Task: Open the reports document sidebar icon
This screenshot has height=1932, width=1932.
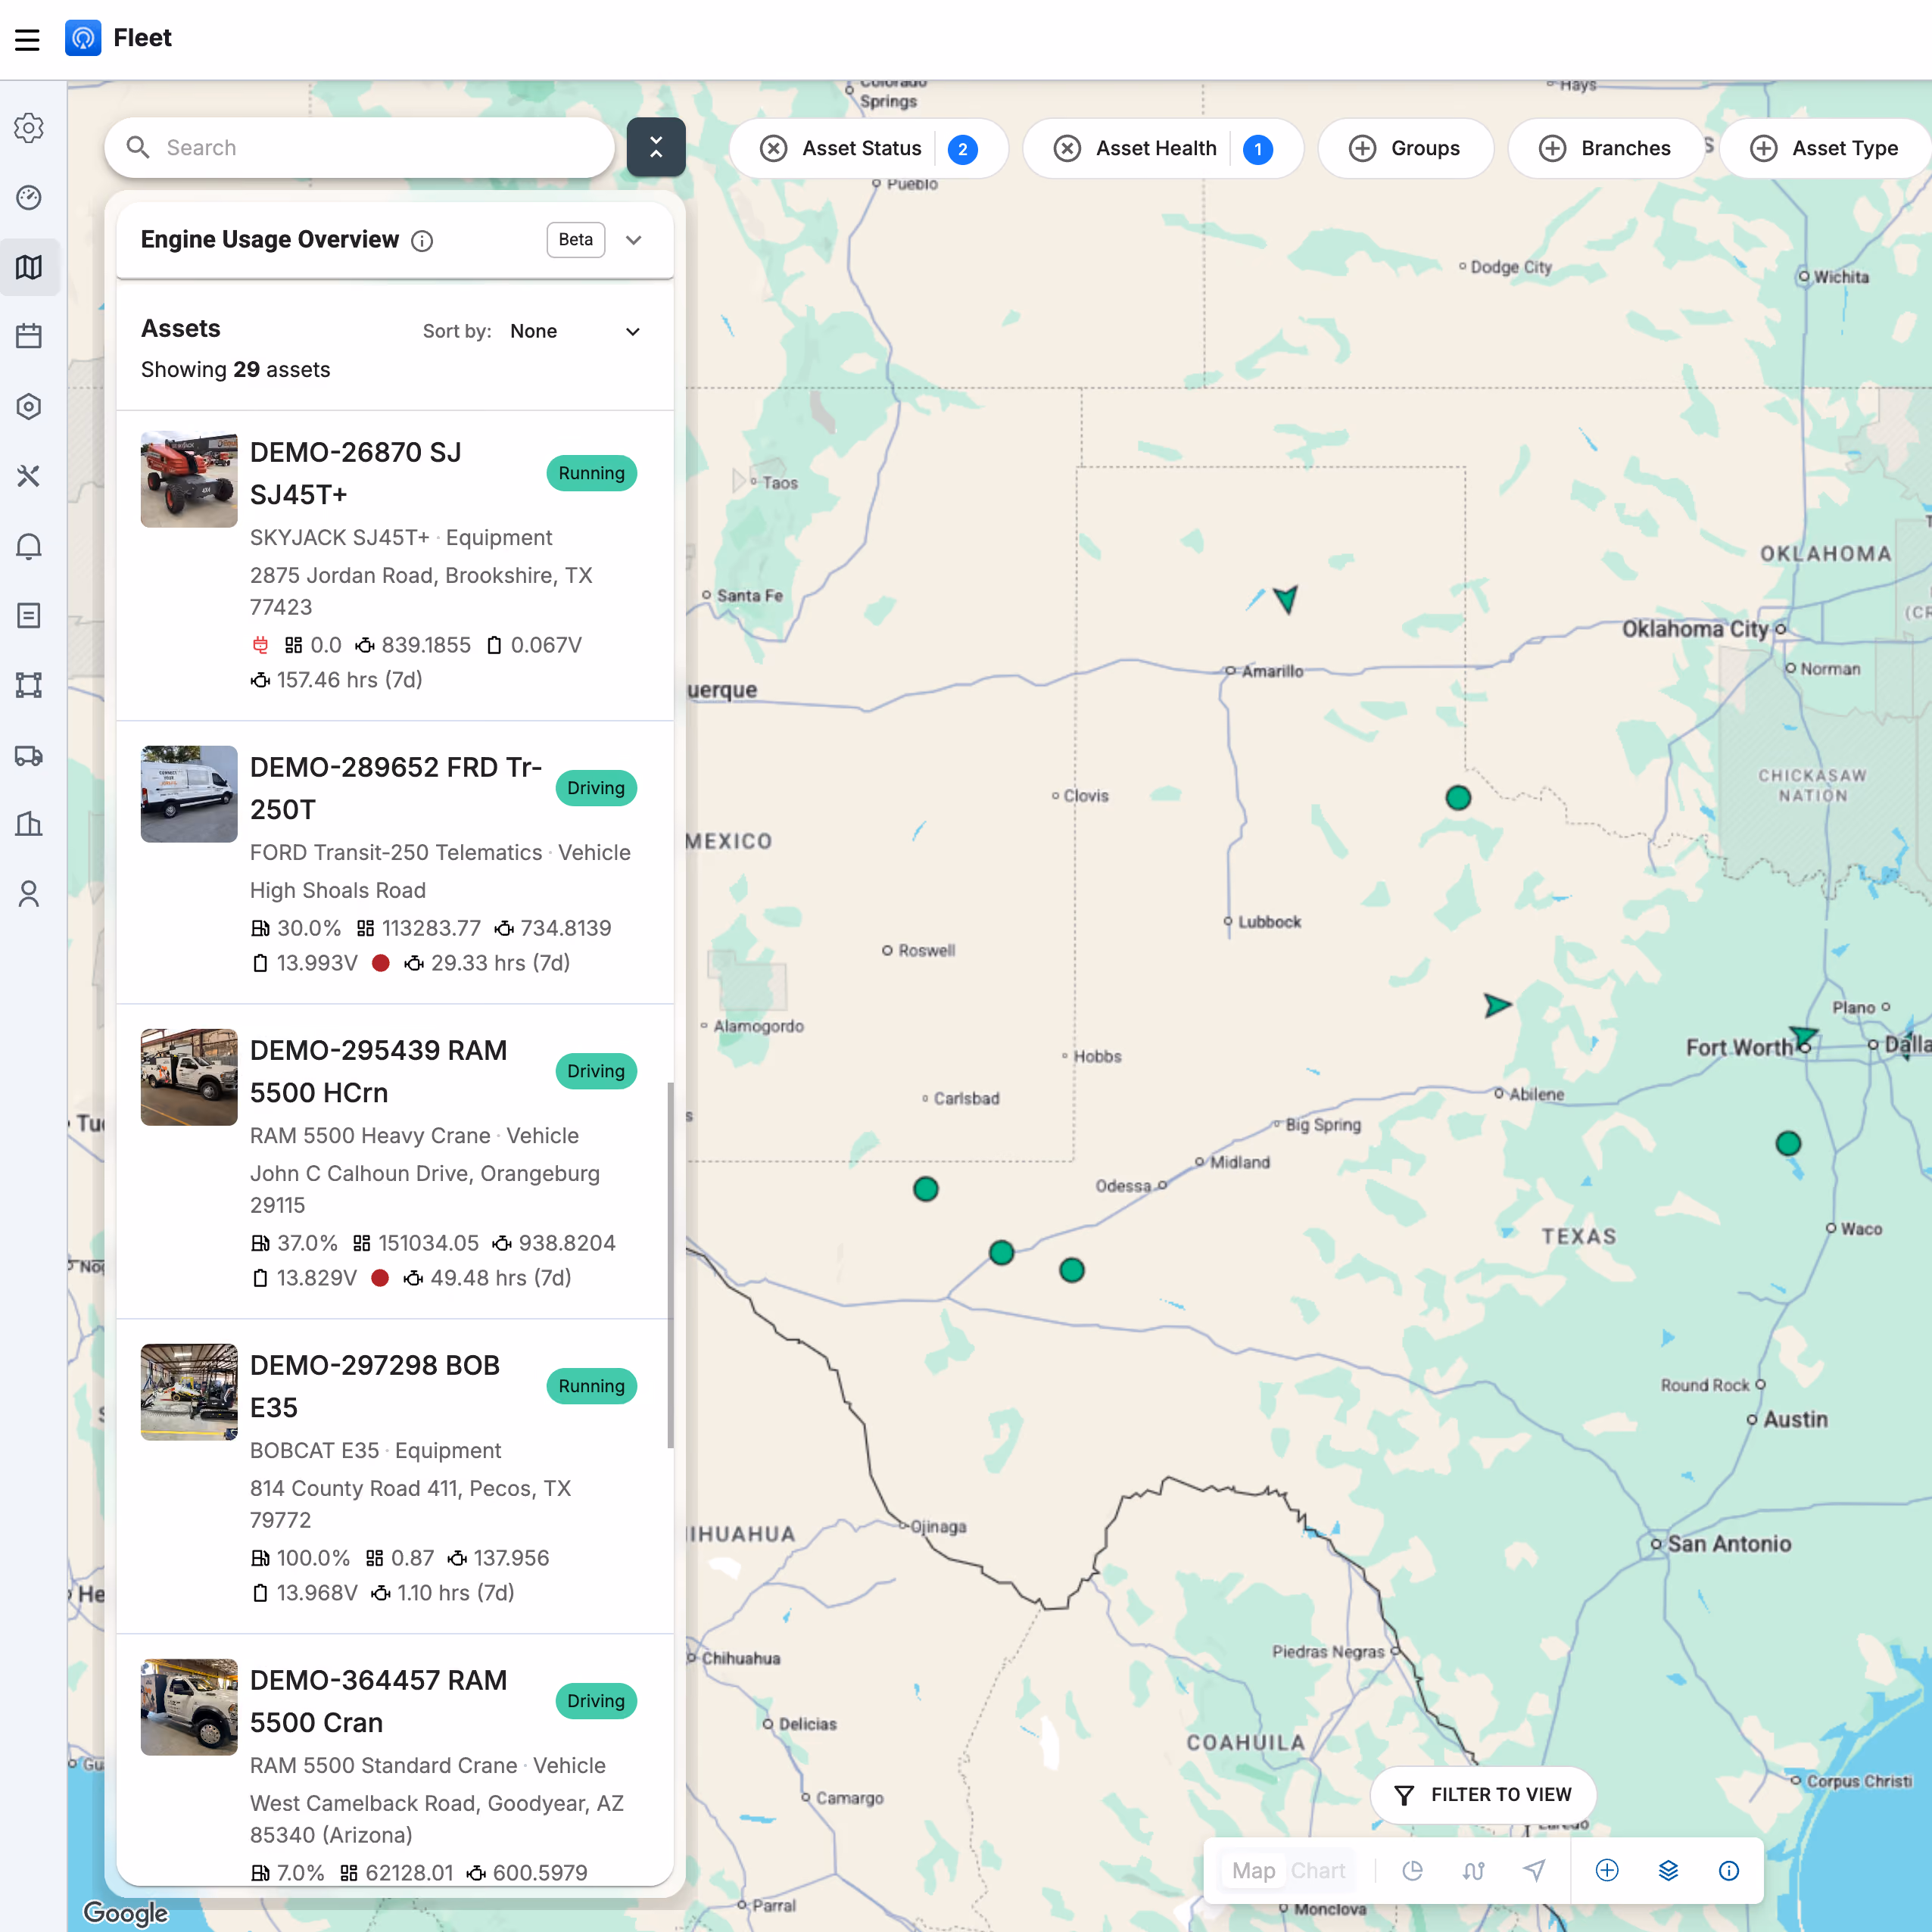Action: tap(29, 615)
